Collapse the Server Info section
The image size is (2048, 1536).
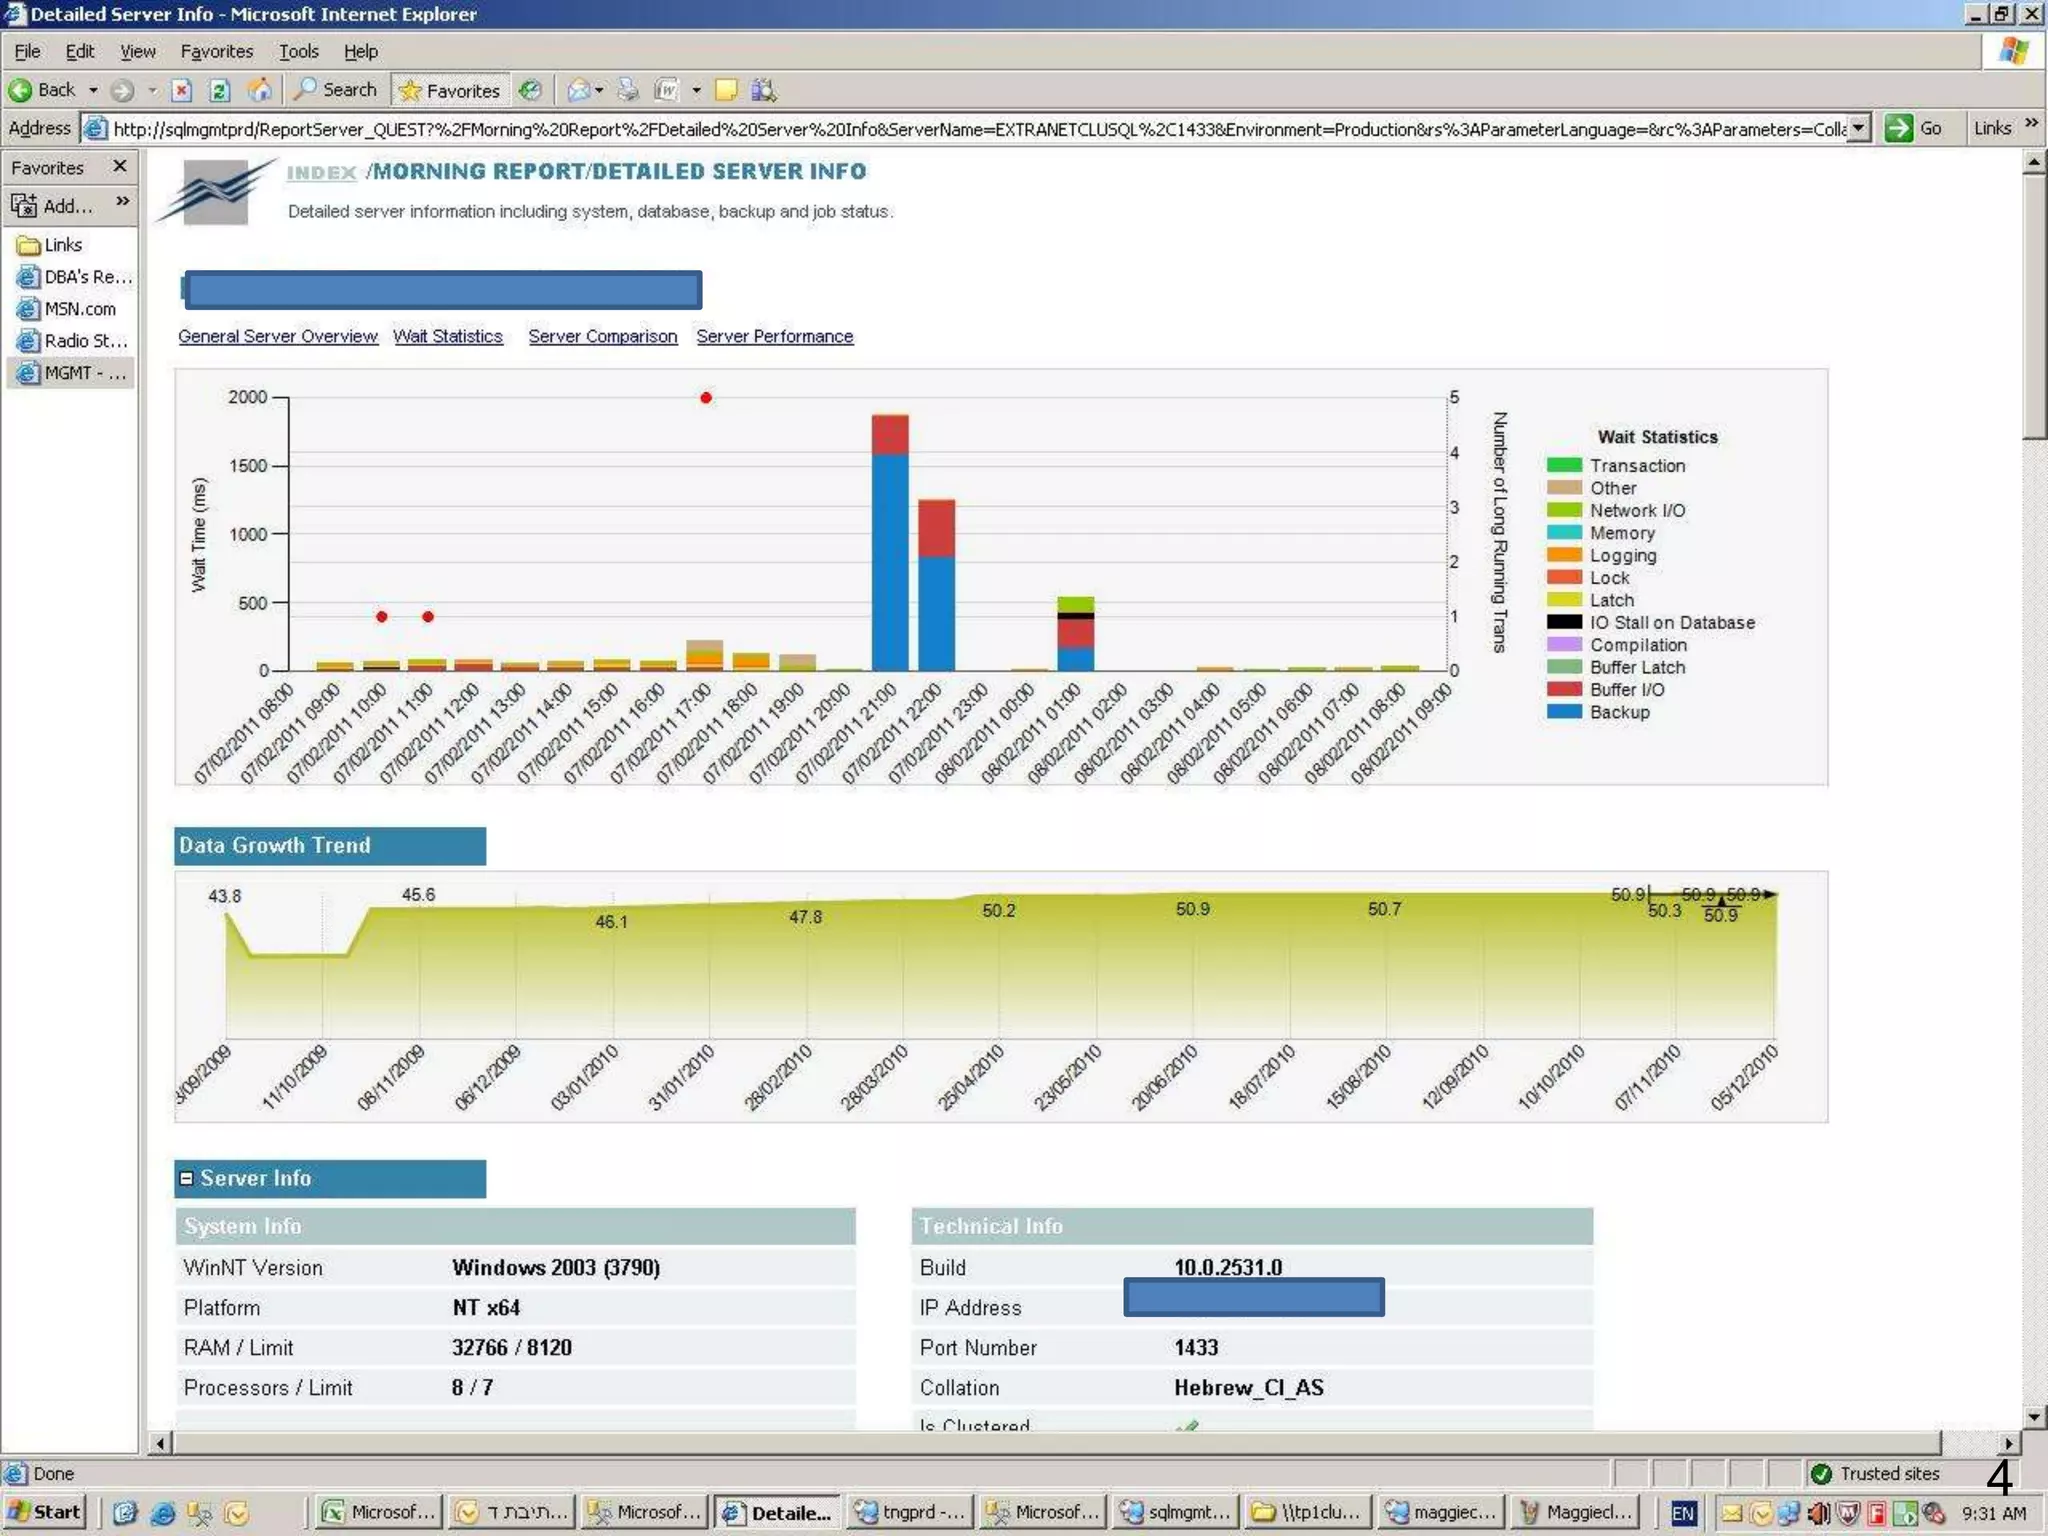(x=186, y=1179)
